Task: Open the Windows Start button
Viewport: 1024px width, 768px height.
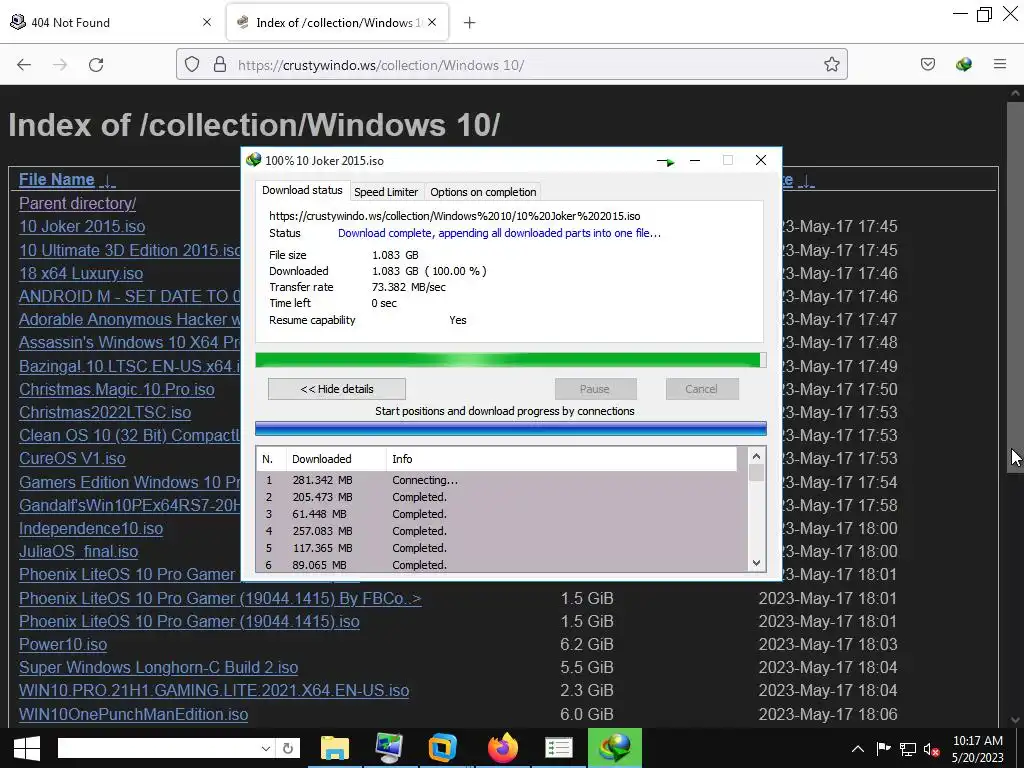Action: [27, 748]
